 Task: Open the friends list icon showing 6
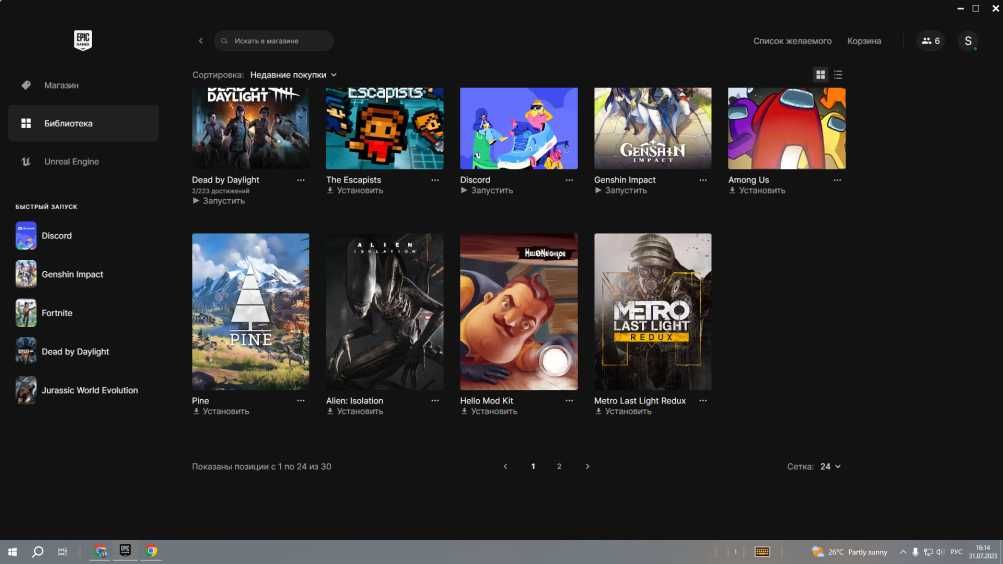click(931, 41)
